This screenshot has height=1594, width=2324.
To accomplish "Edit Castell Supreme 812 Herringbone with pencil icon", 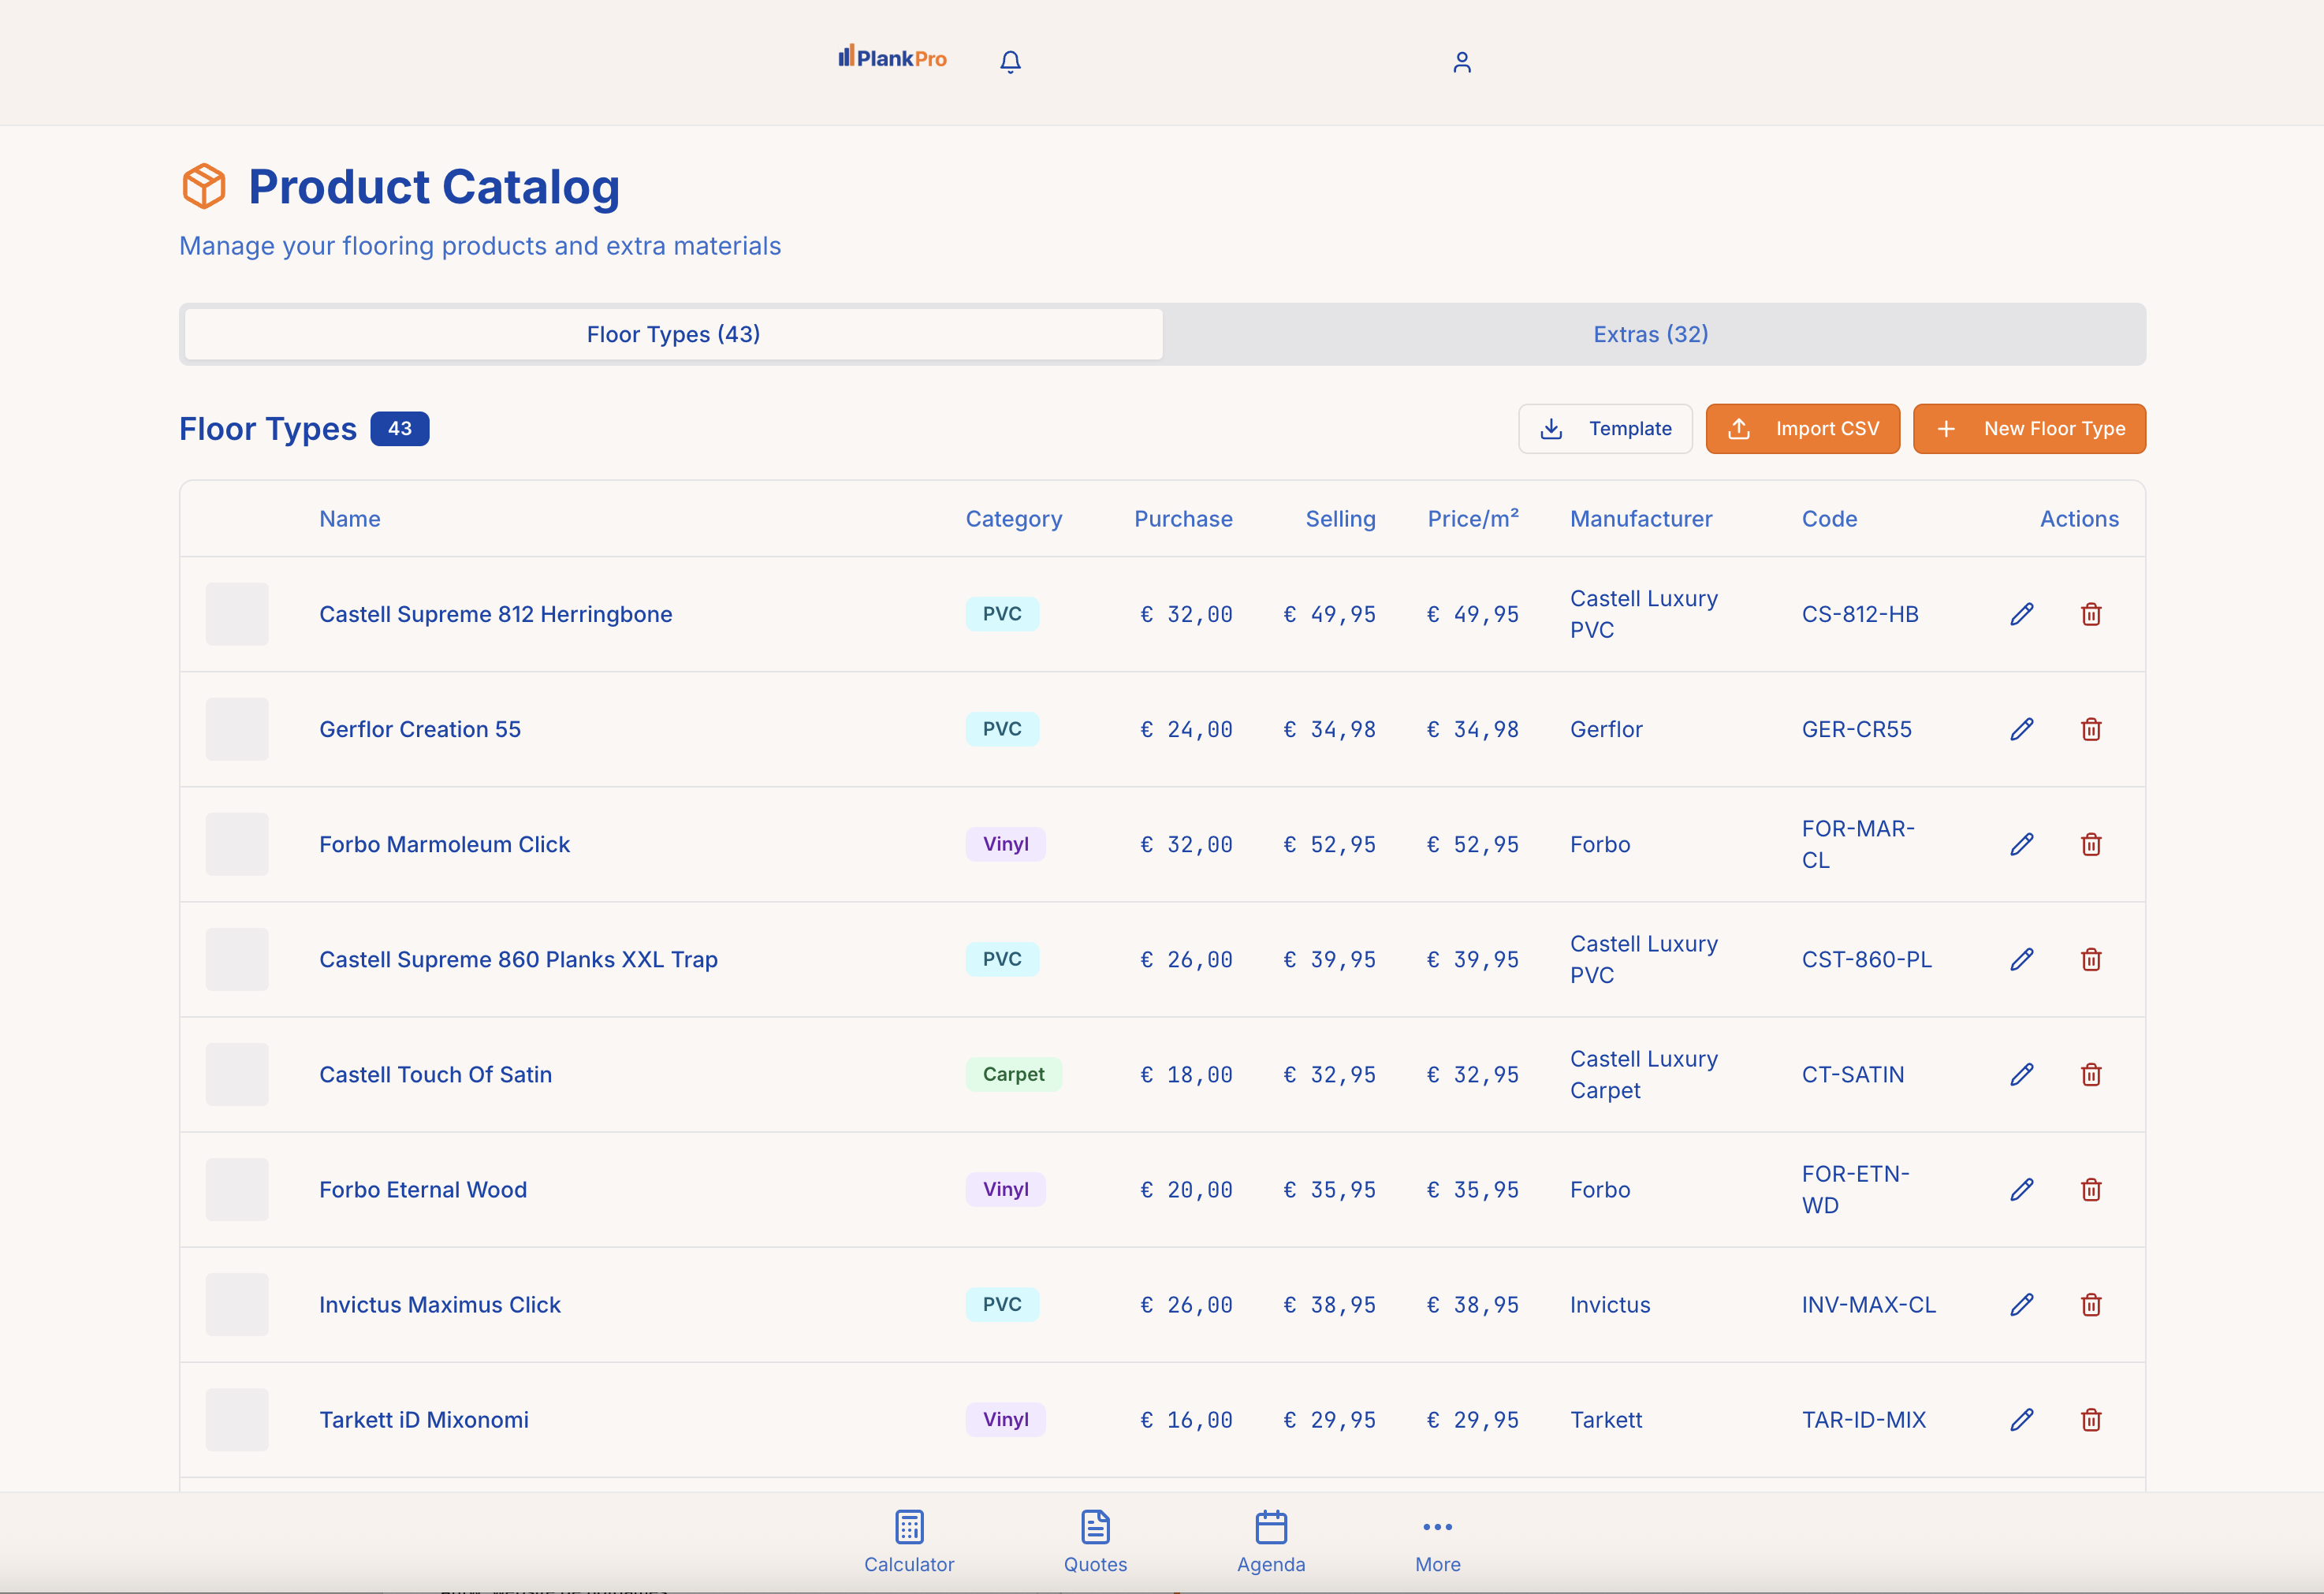I will [x=2021, y=614].
